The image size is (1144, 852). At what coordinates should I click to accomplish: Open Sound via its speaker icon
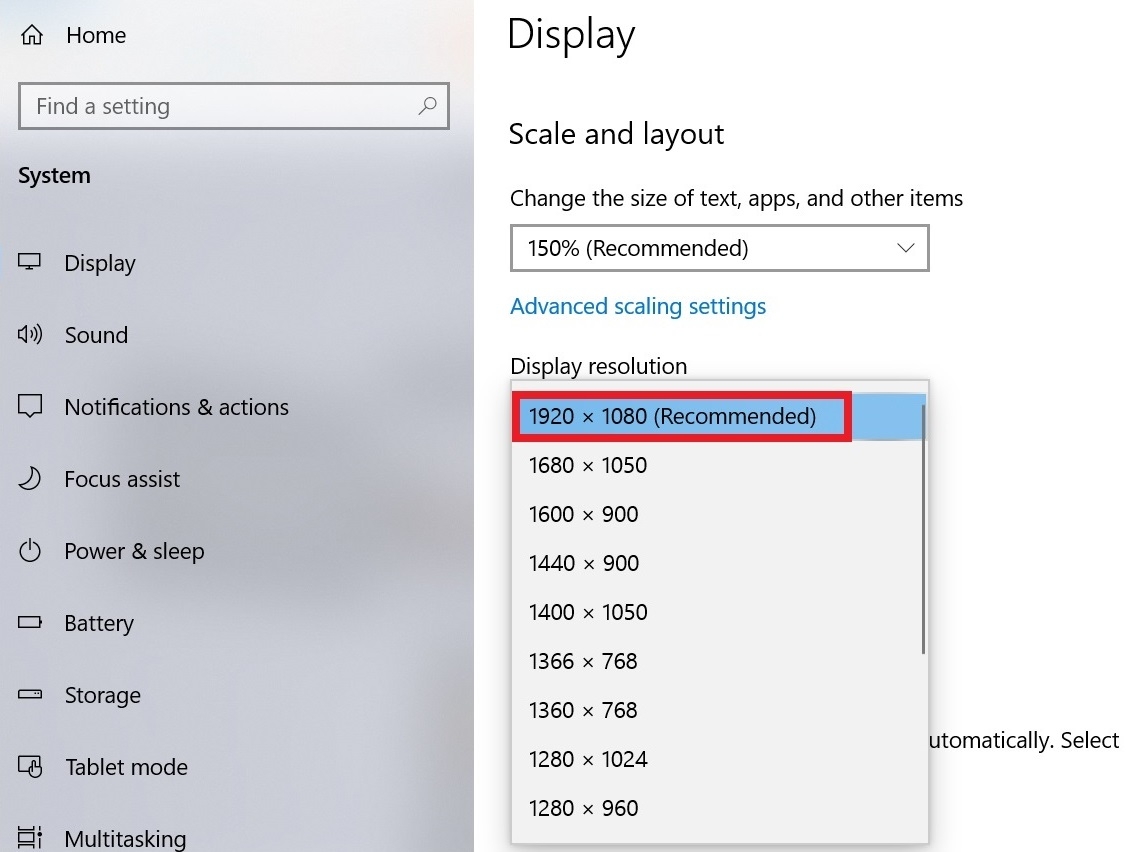[x=30, y=334]
